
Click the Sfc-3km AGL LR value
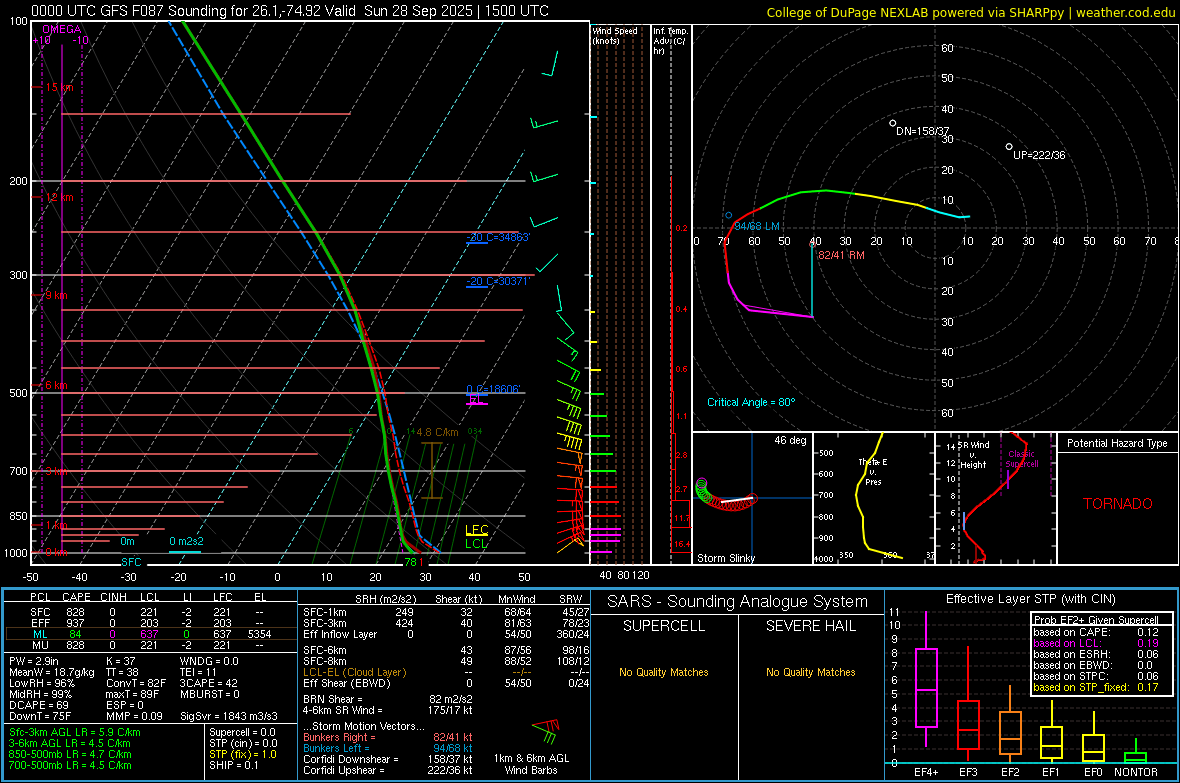(75, 732)
